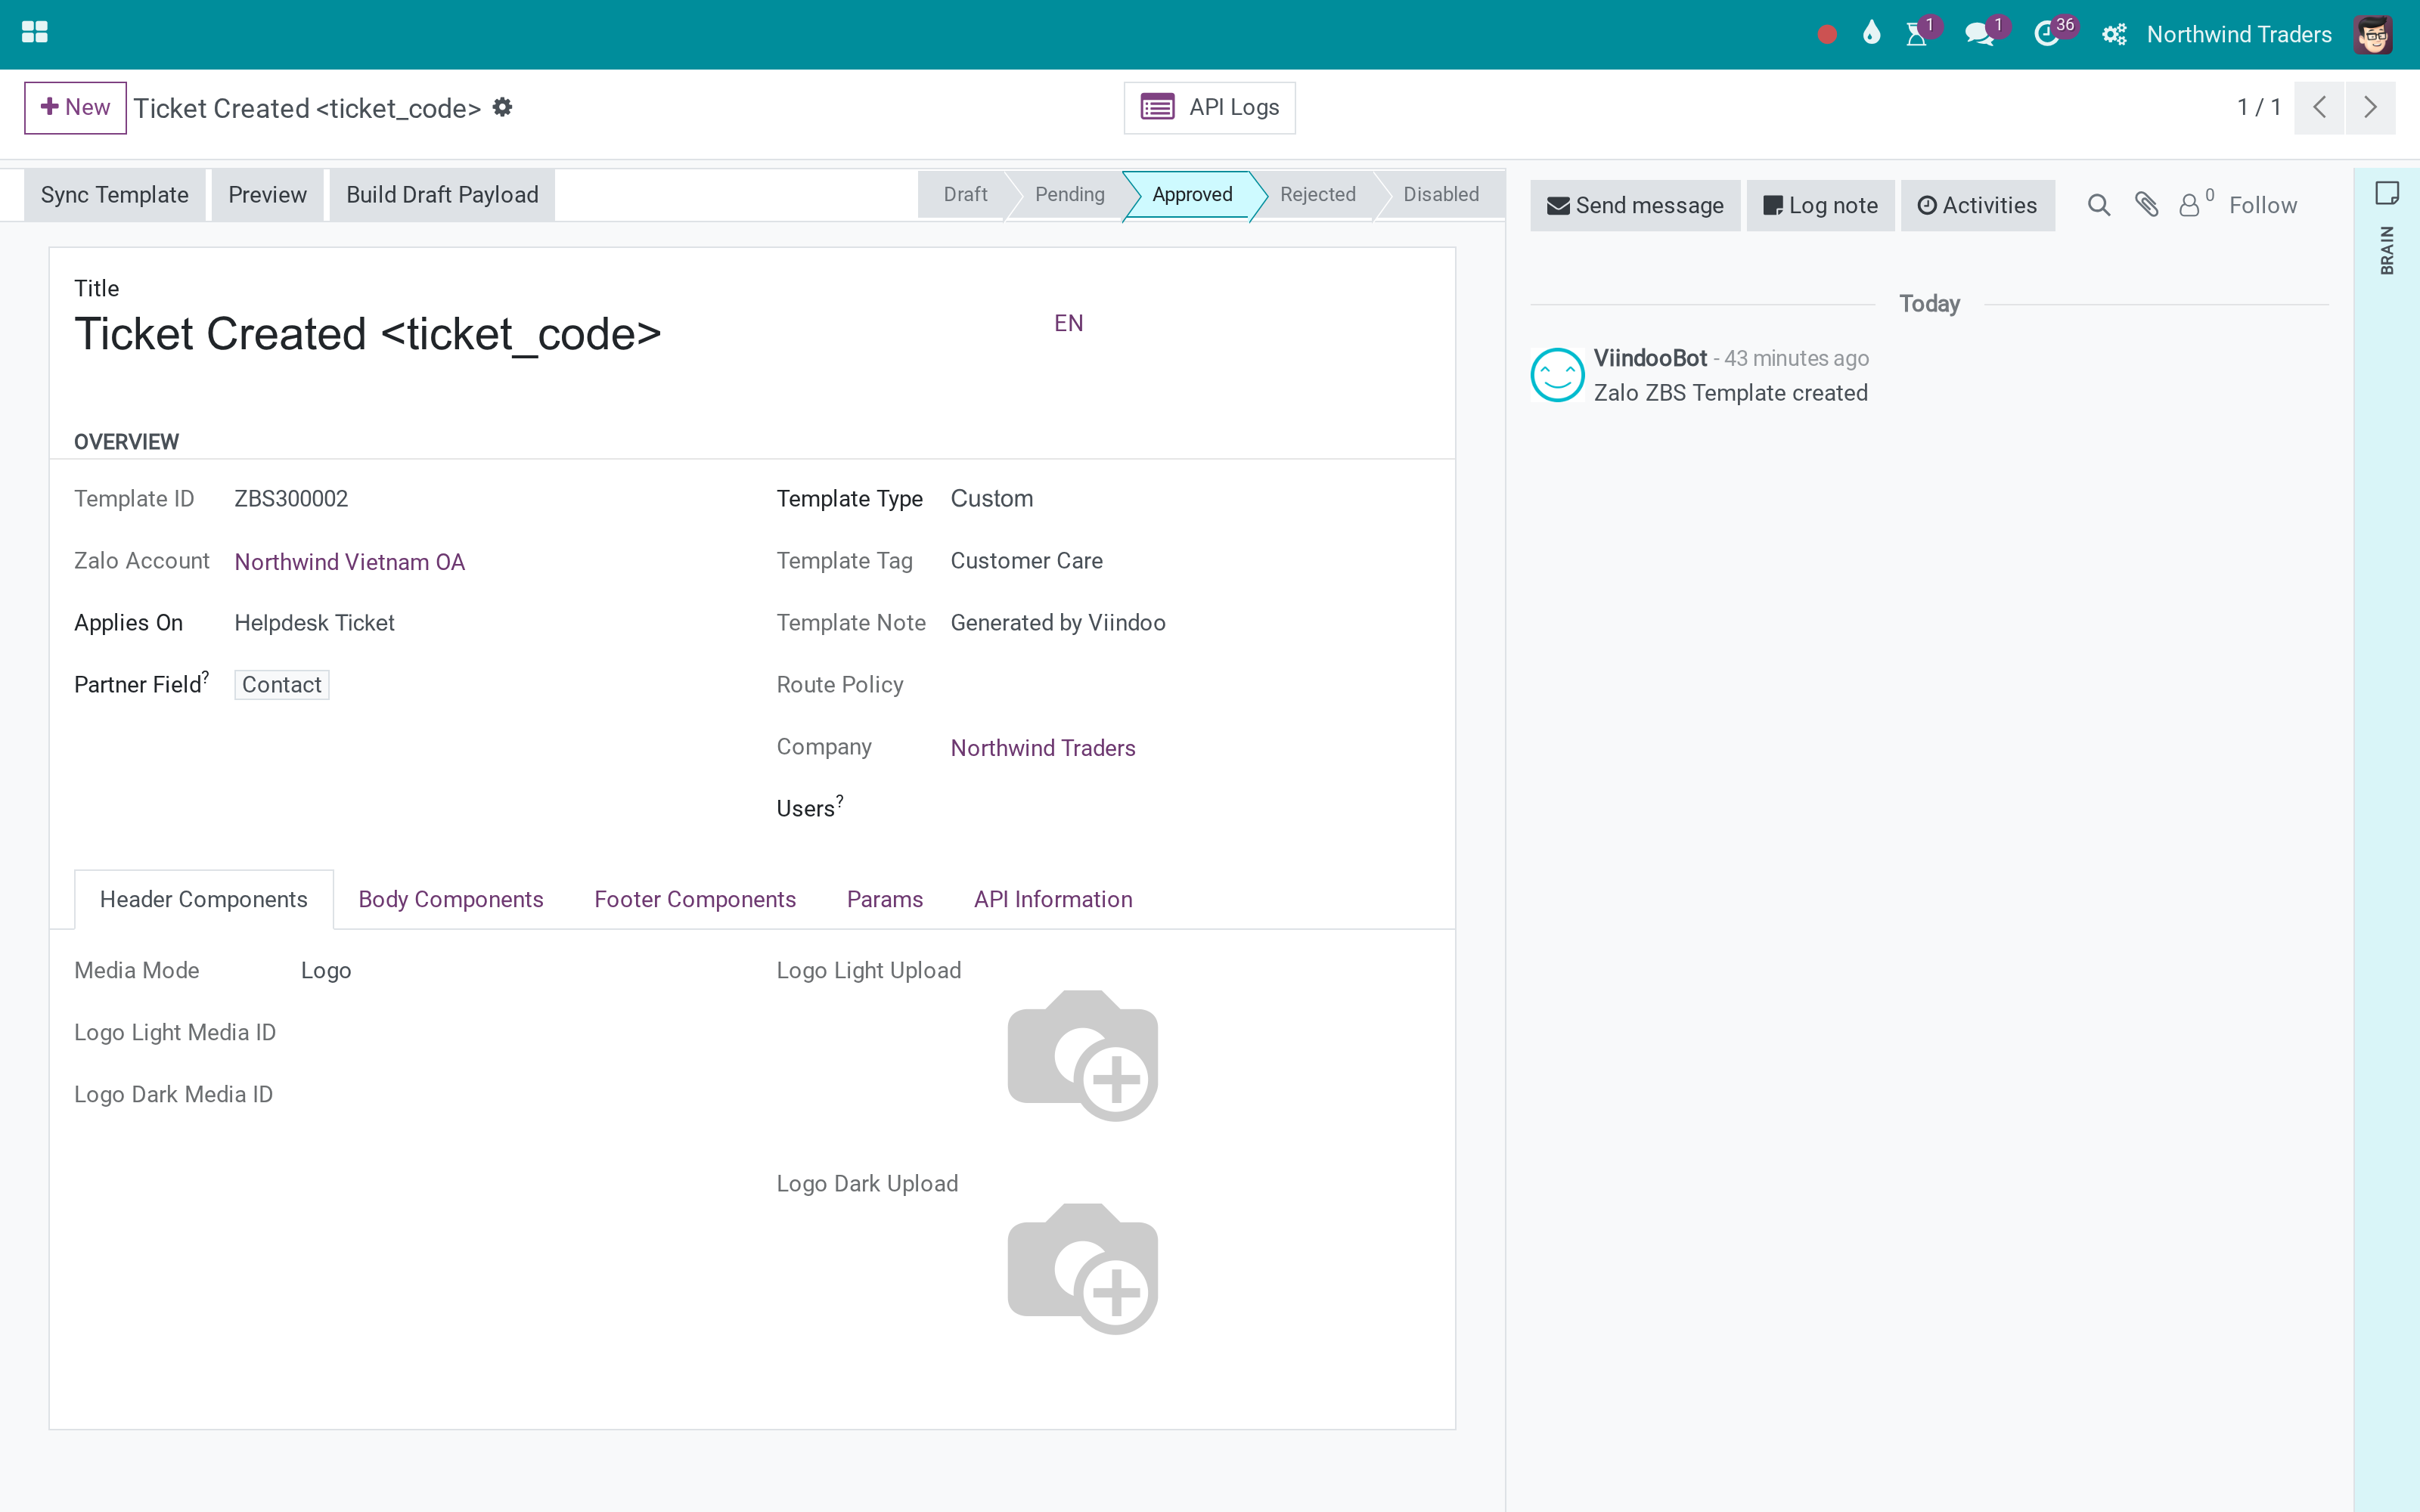Open Applies On Helpdesk Ticket field
Viewport: 2420px width, 1512px height.
click(x=314, y=623)
